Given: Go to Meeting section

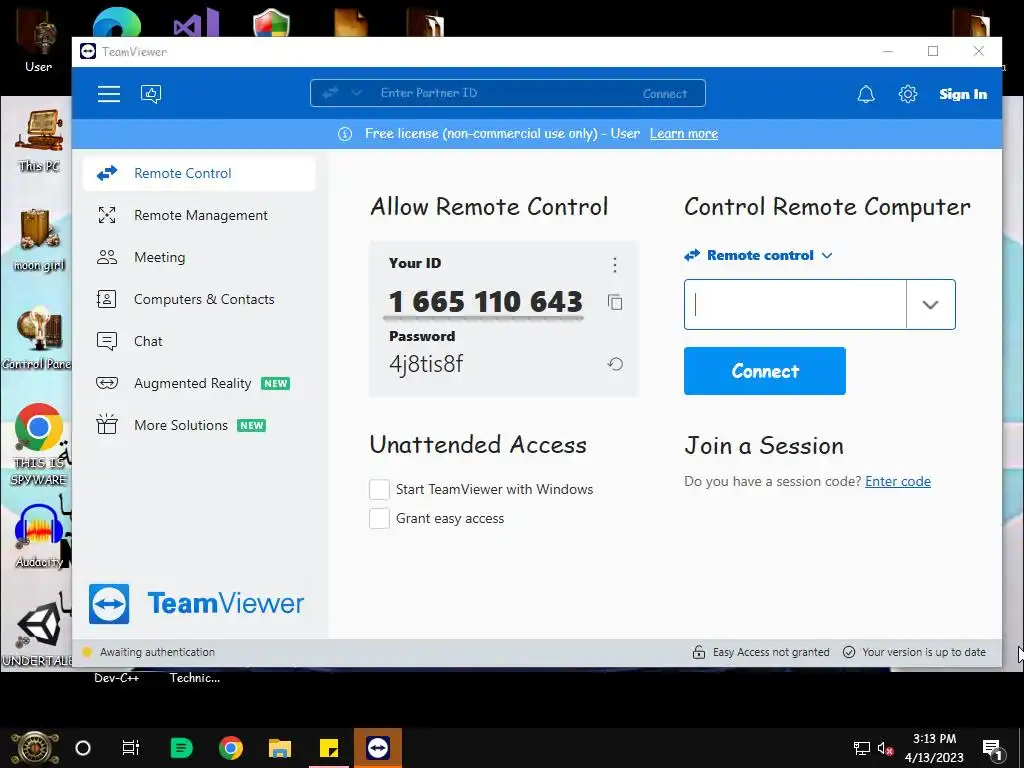Looking at the screenshot, I should point(199,257).
